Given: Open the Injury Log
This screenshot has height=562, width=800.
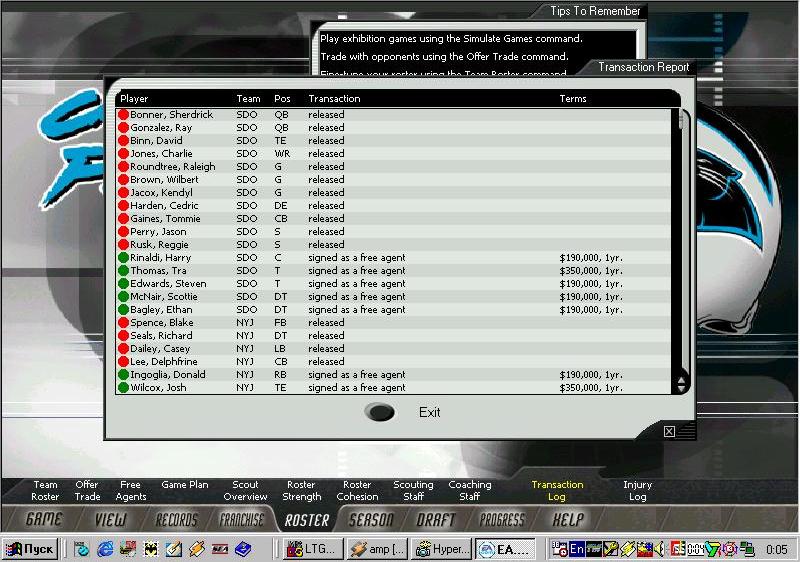Looking at the screenshot, I should (637, 491).
